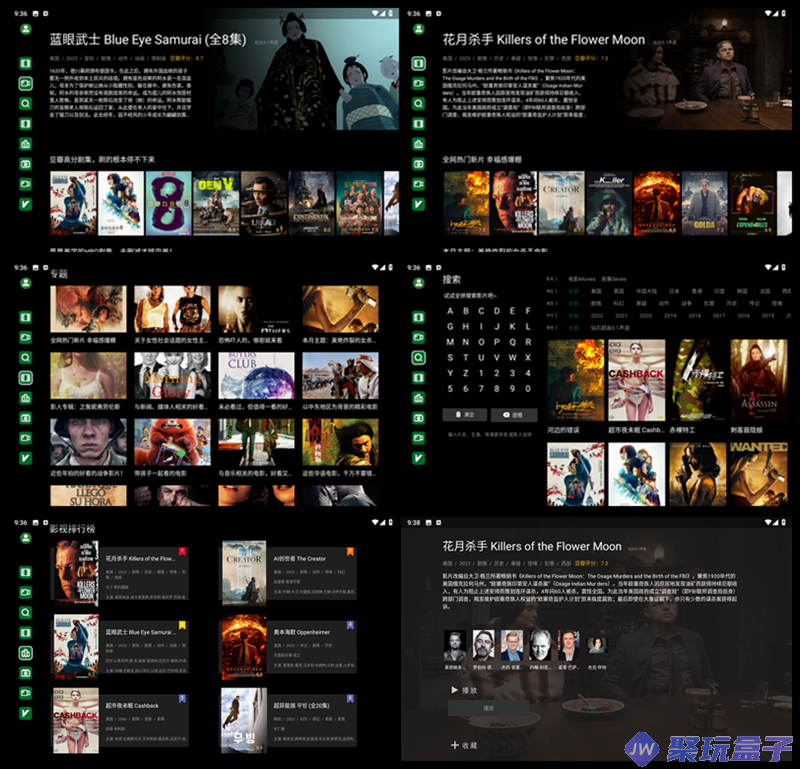
Task: Click user avatar icon on 搜索 screen
Action: 418,283
